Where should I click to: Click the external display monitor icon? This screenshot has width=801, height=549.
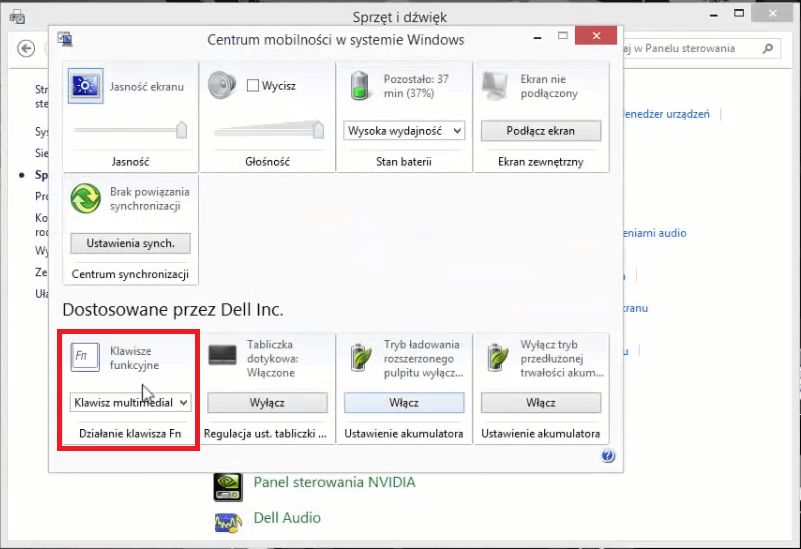tap(495, 87)
